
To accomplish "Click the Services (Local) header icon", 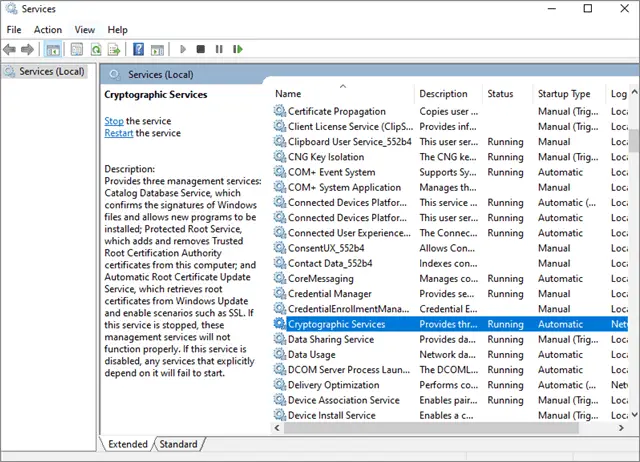I will (x=115, y=75).
